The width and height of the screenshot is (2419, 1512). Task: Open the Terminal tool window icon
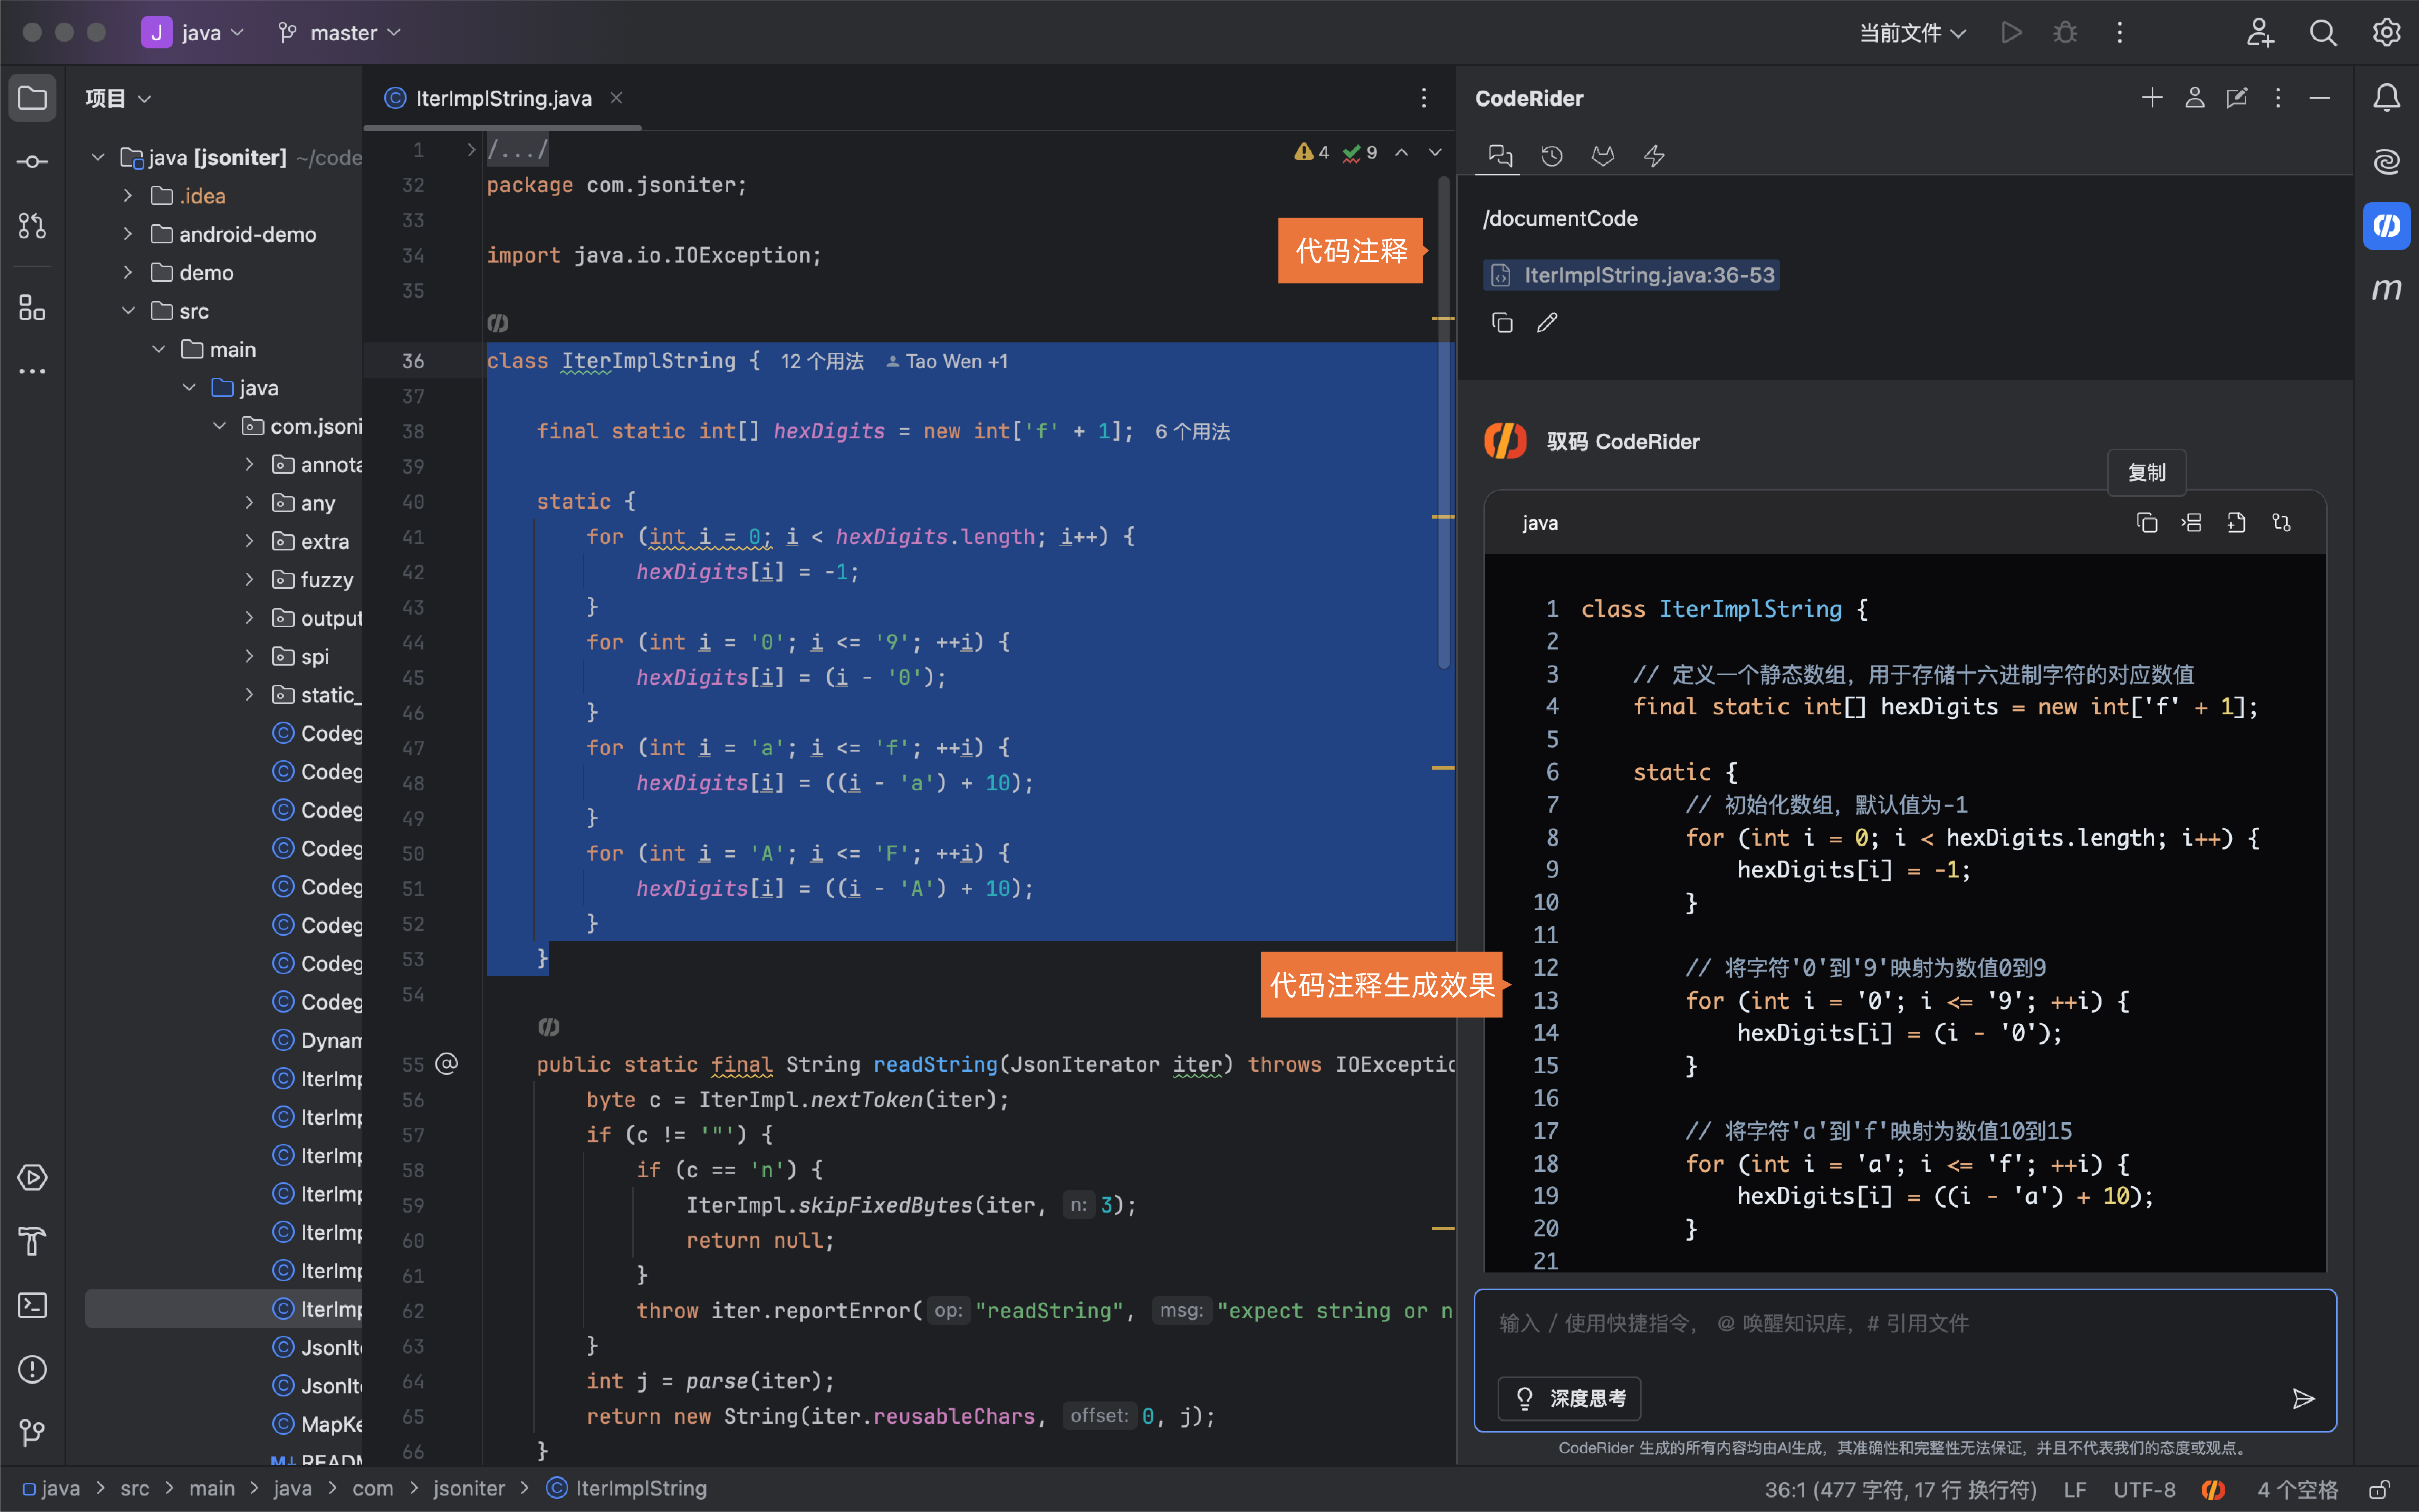(32, 1305)
